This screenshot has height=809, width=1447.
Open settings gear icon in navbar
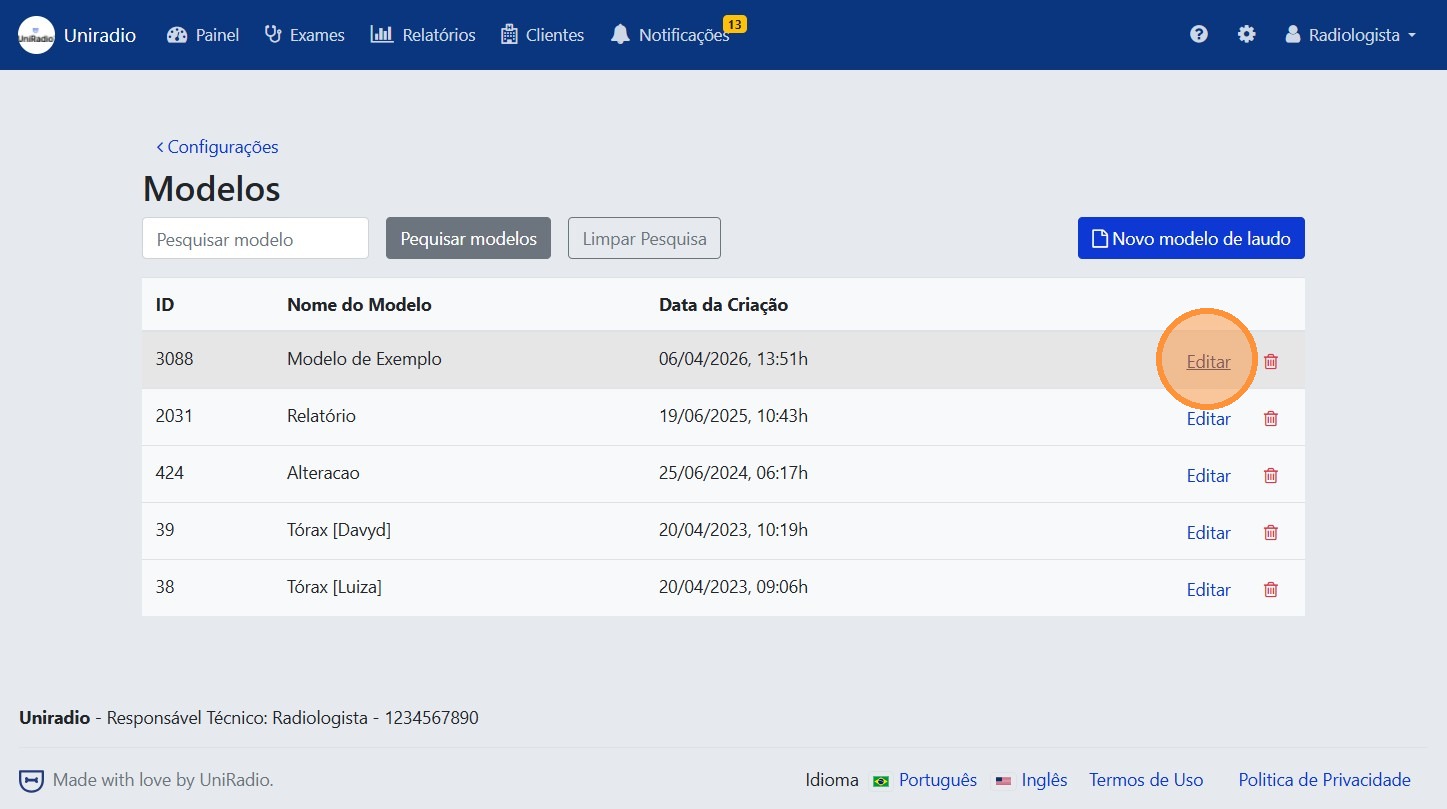coord(1246,35)
